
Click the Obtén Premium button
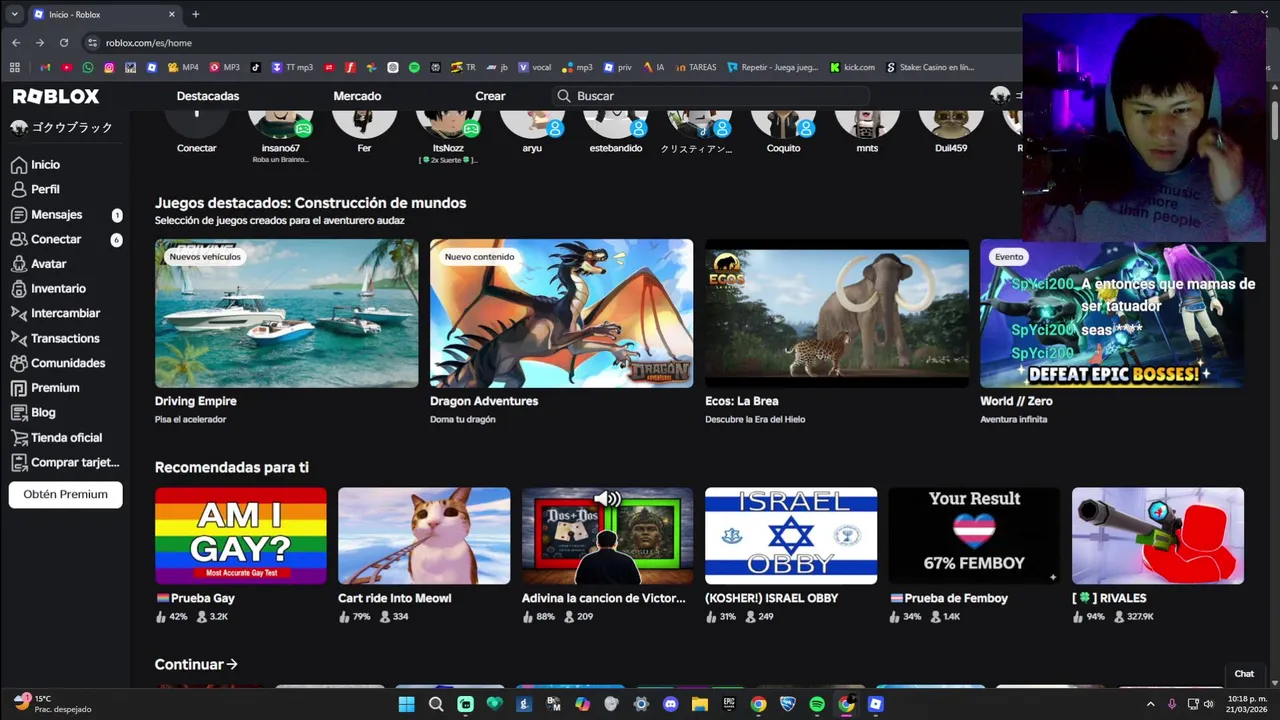tap(66, 494)
